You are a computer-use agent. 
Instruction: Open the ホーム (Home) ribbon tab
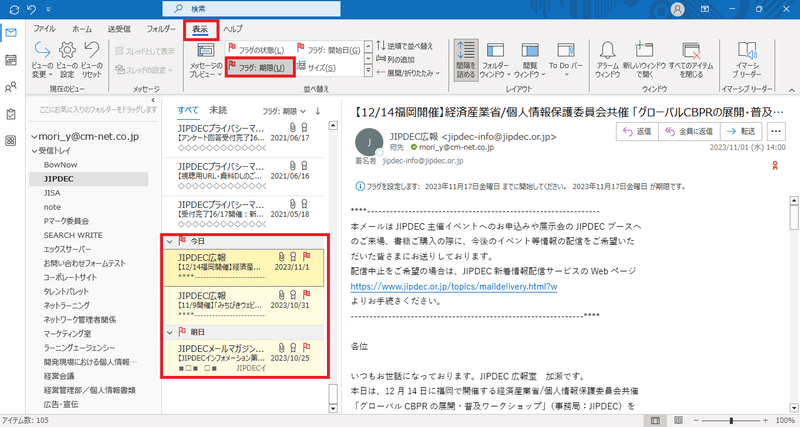82,30
